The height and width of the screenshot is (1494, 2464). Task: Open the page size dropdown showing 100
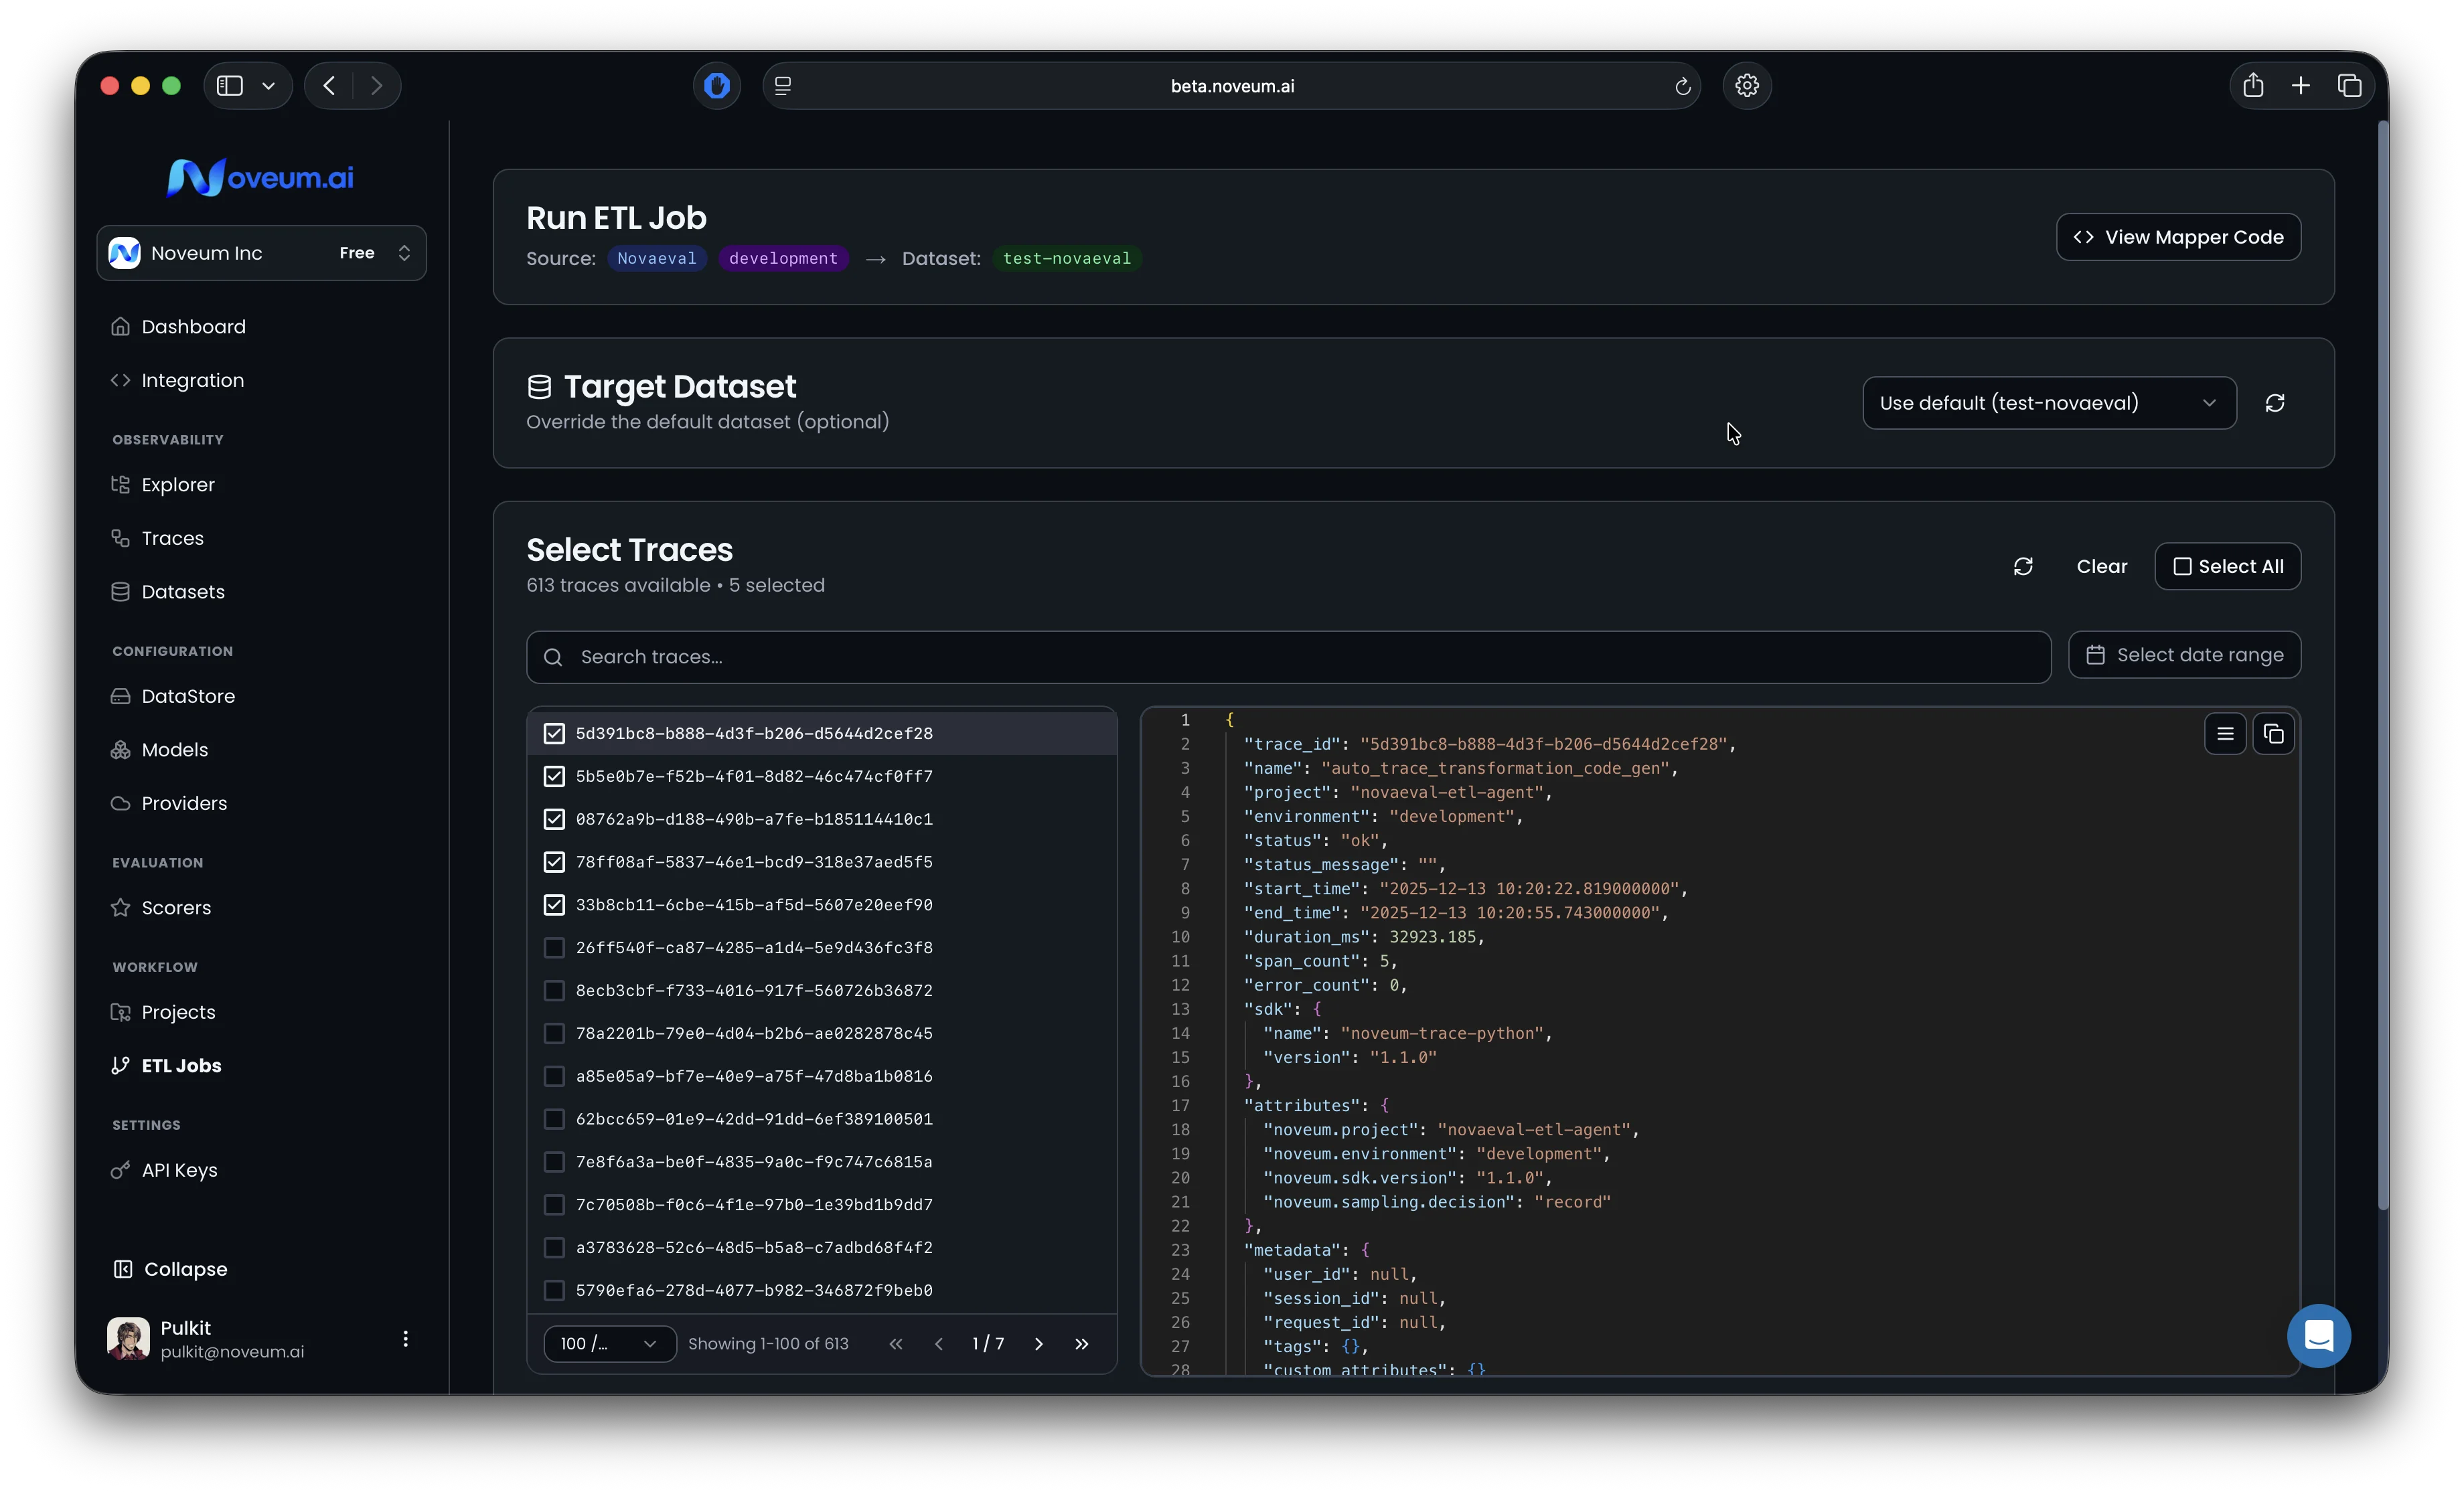tap(609, 1344)
